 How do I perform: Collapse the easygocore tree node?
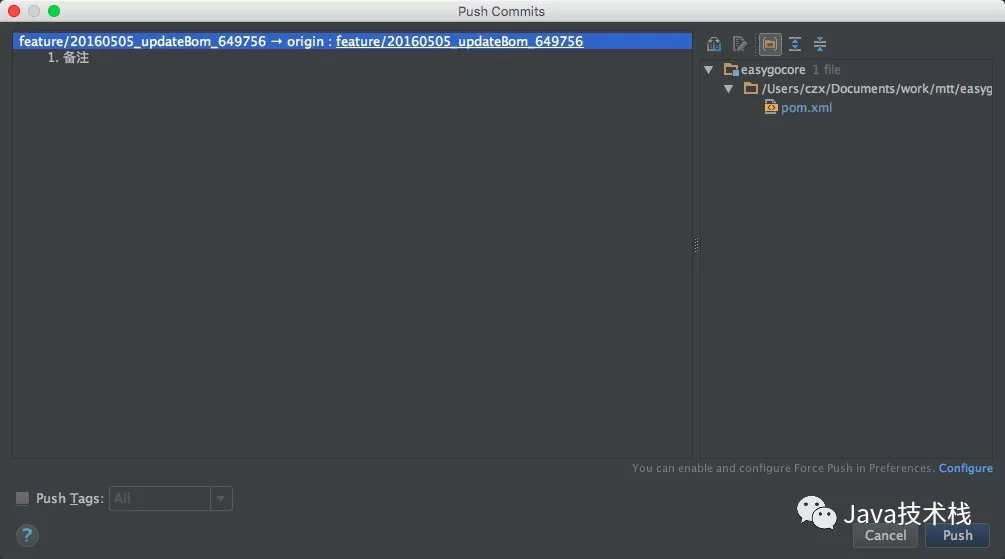coord(709,69)
